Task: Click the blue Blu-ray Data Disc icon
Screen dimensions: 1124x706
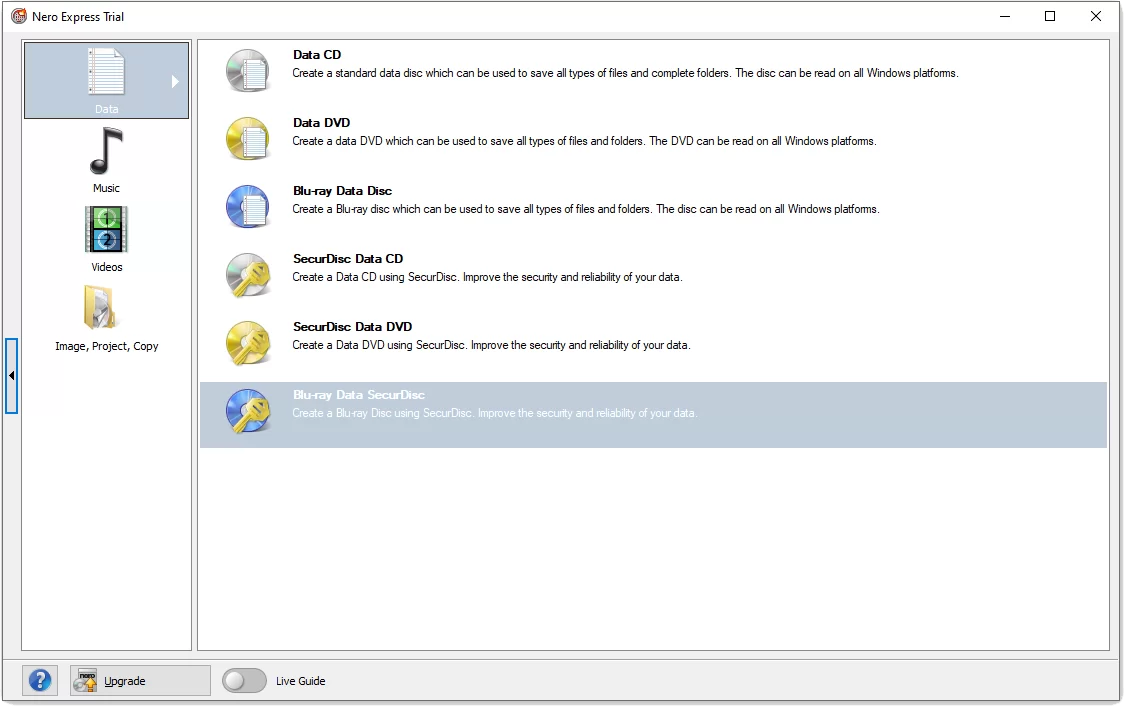Action: 248,206
